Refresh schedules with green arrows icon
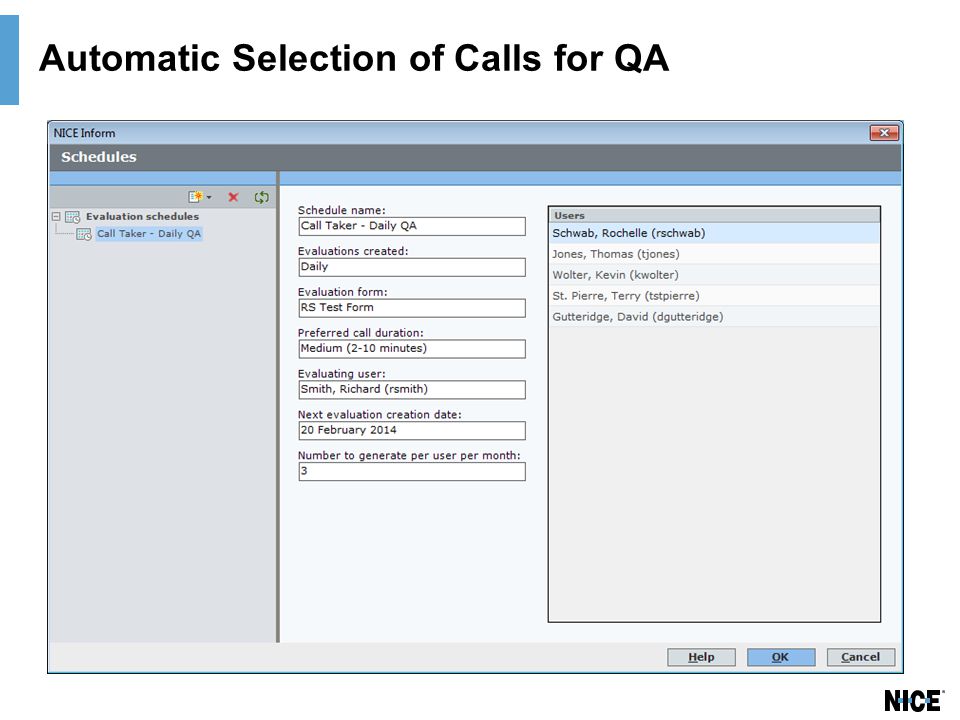The image size is (960, 720). [261, 197]
